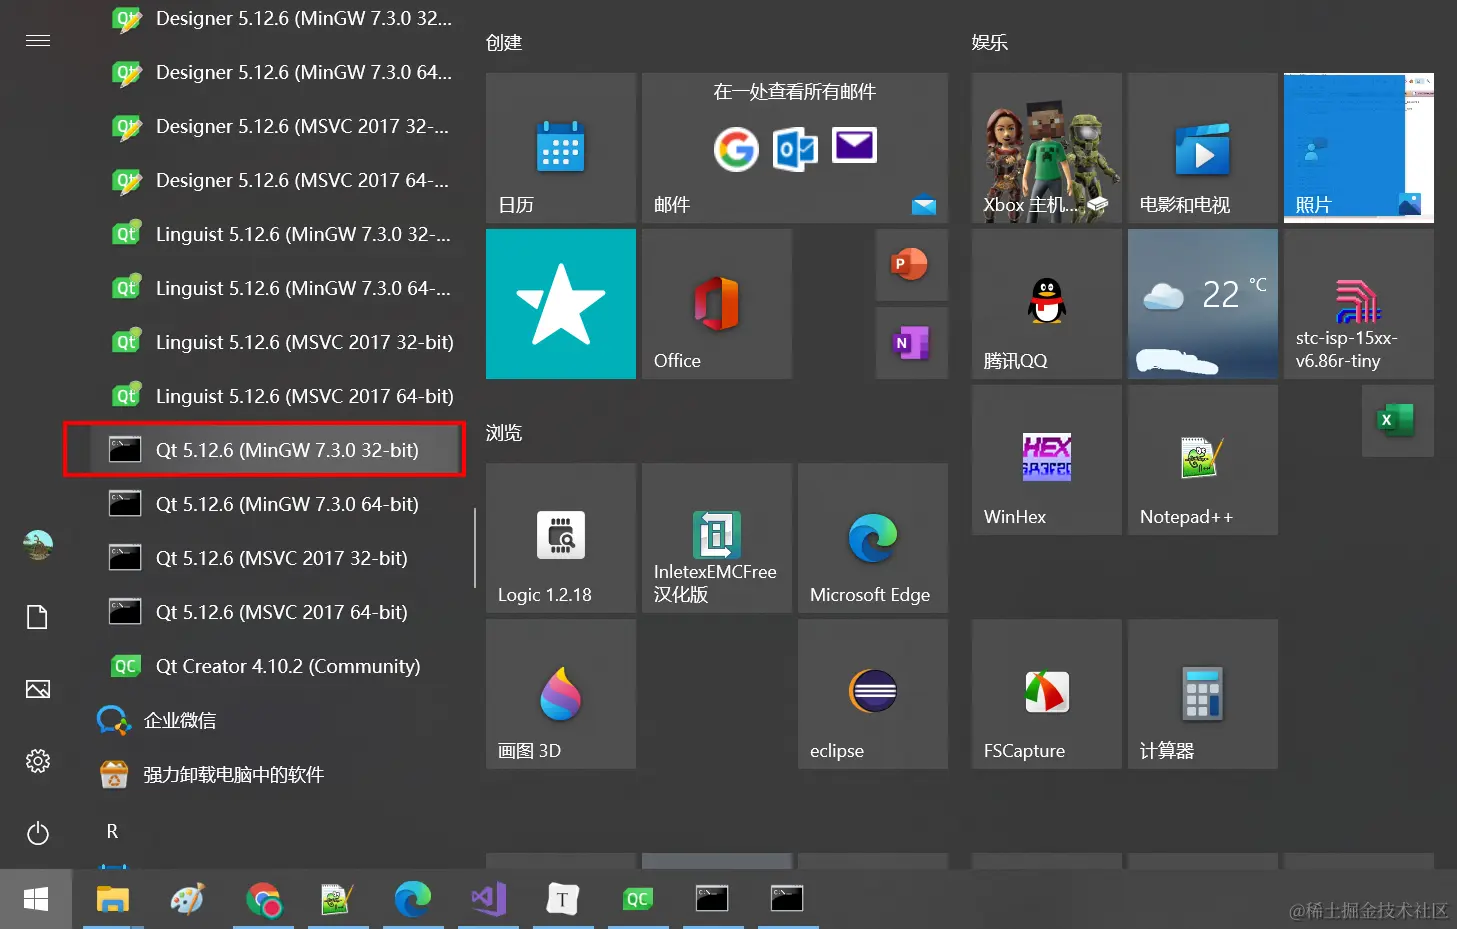The height and width of the screenshot is (929, 1457).
Task: Switch to second console window on taskbar
Action: pyautogui.click(x=787, y=899)
